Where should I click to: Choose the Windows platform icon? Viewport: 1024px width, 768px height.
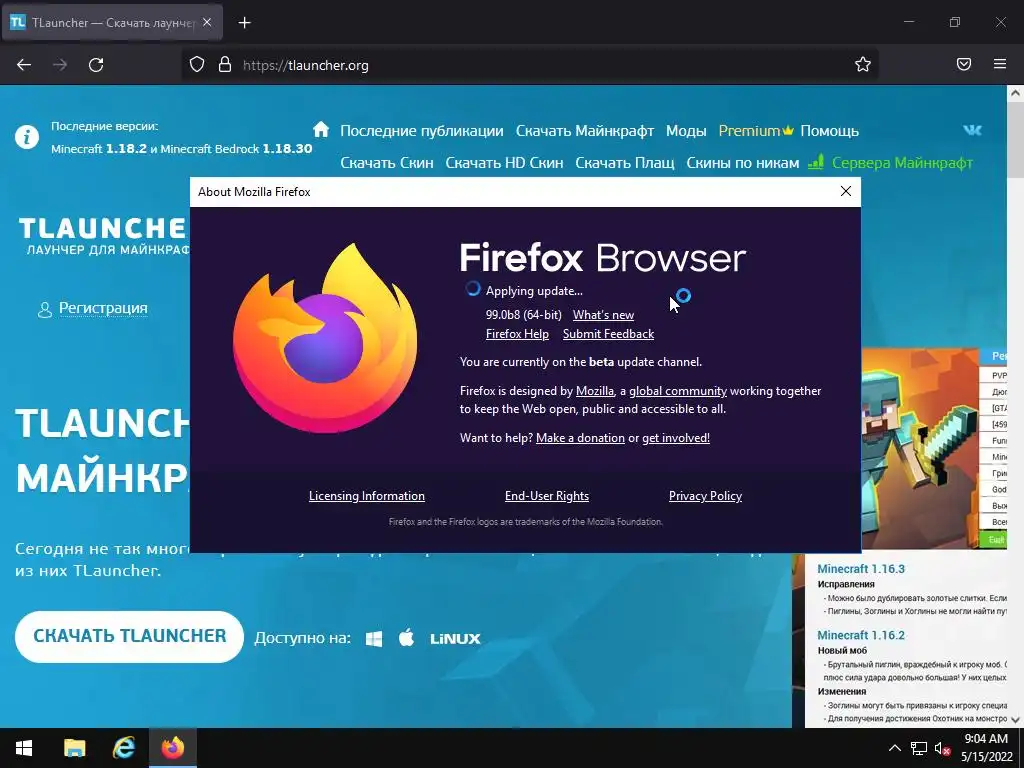click(x=374, y=639)
